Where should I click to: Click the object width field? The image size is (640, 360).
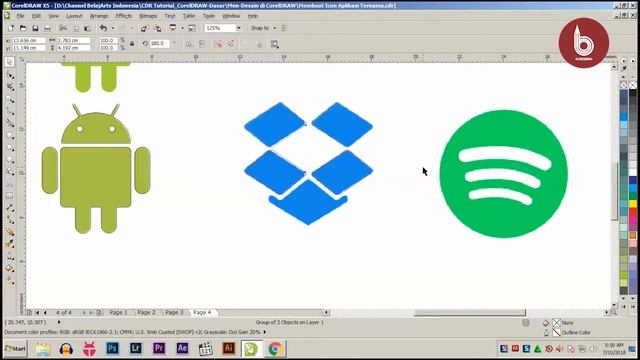(x=73, y=40)
